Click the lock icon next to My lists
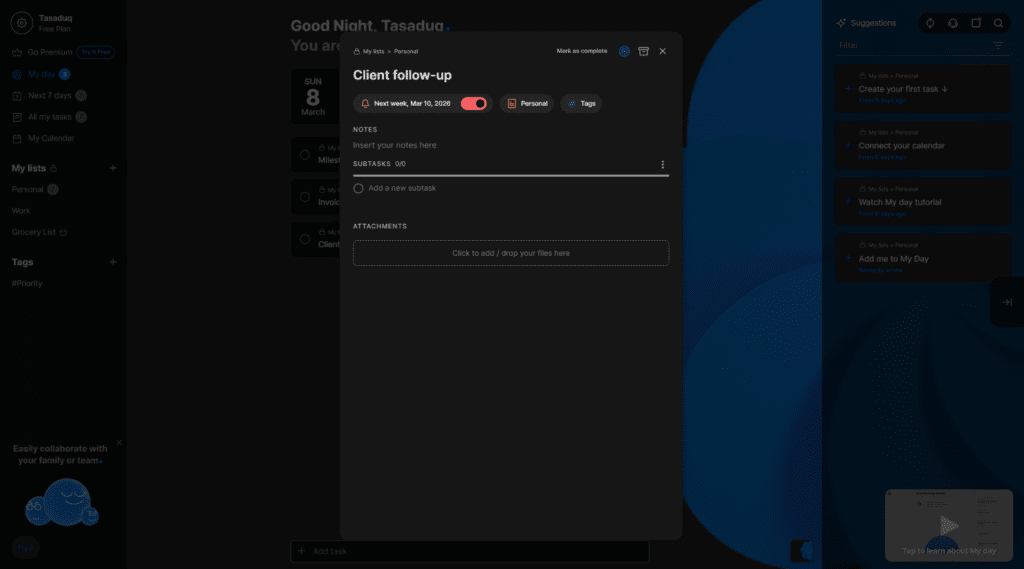 tap(54, 169)
